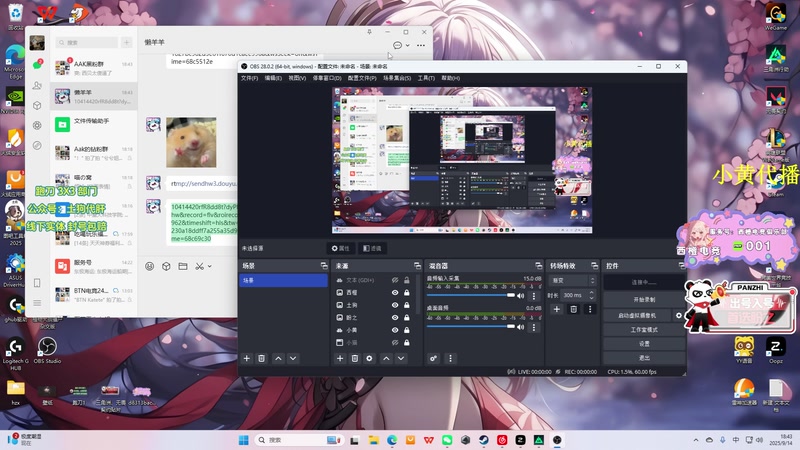This screenshot has height=450, width=800.
Task: Open OBS 设置 button
Action: click(x=644, y=344)
